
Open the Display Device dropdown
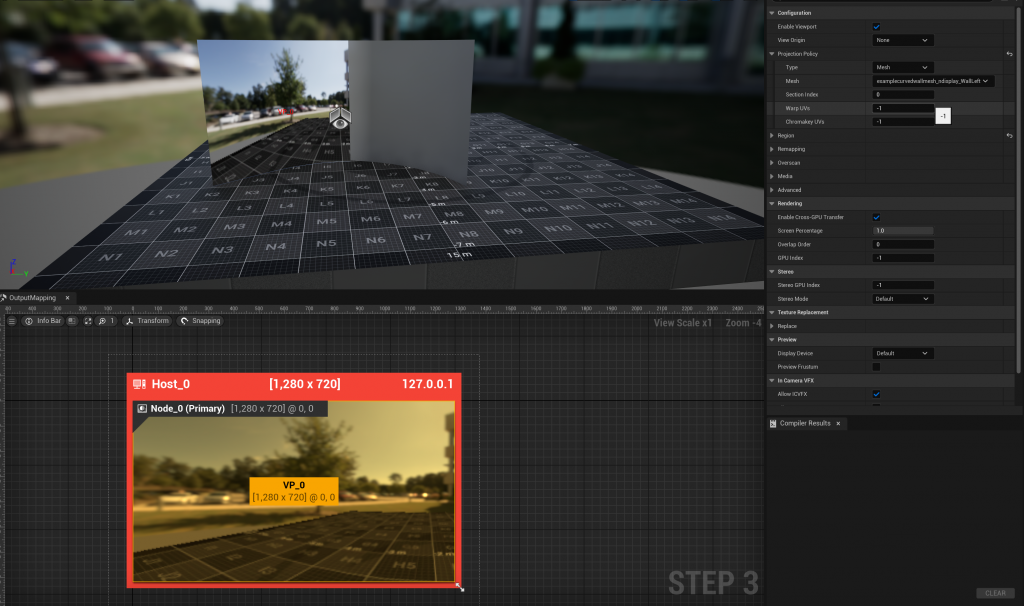(x=903, y=353)
